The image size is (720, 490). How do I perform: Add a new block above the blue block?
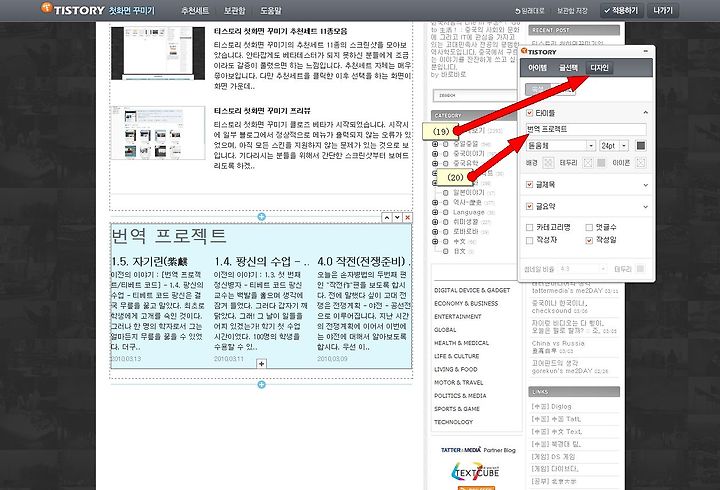pyautogui.click(x=261, y=216)
